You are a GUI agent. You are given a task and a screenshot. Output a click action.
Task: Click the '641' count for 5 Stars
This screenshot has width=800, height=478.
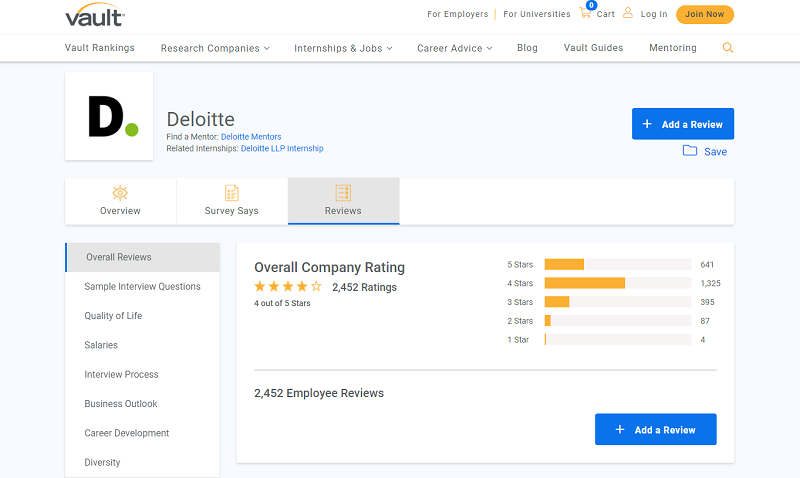(707, 264)
